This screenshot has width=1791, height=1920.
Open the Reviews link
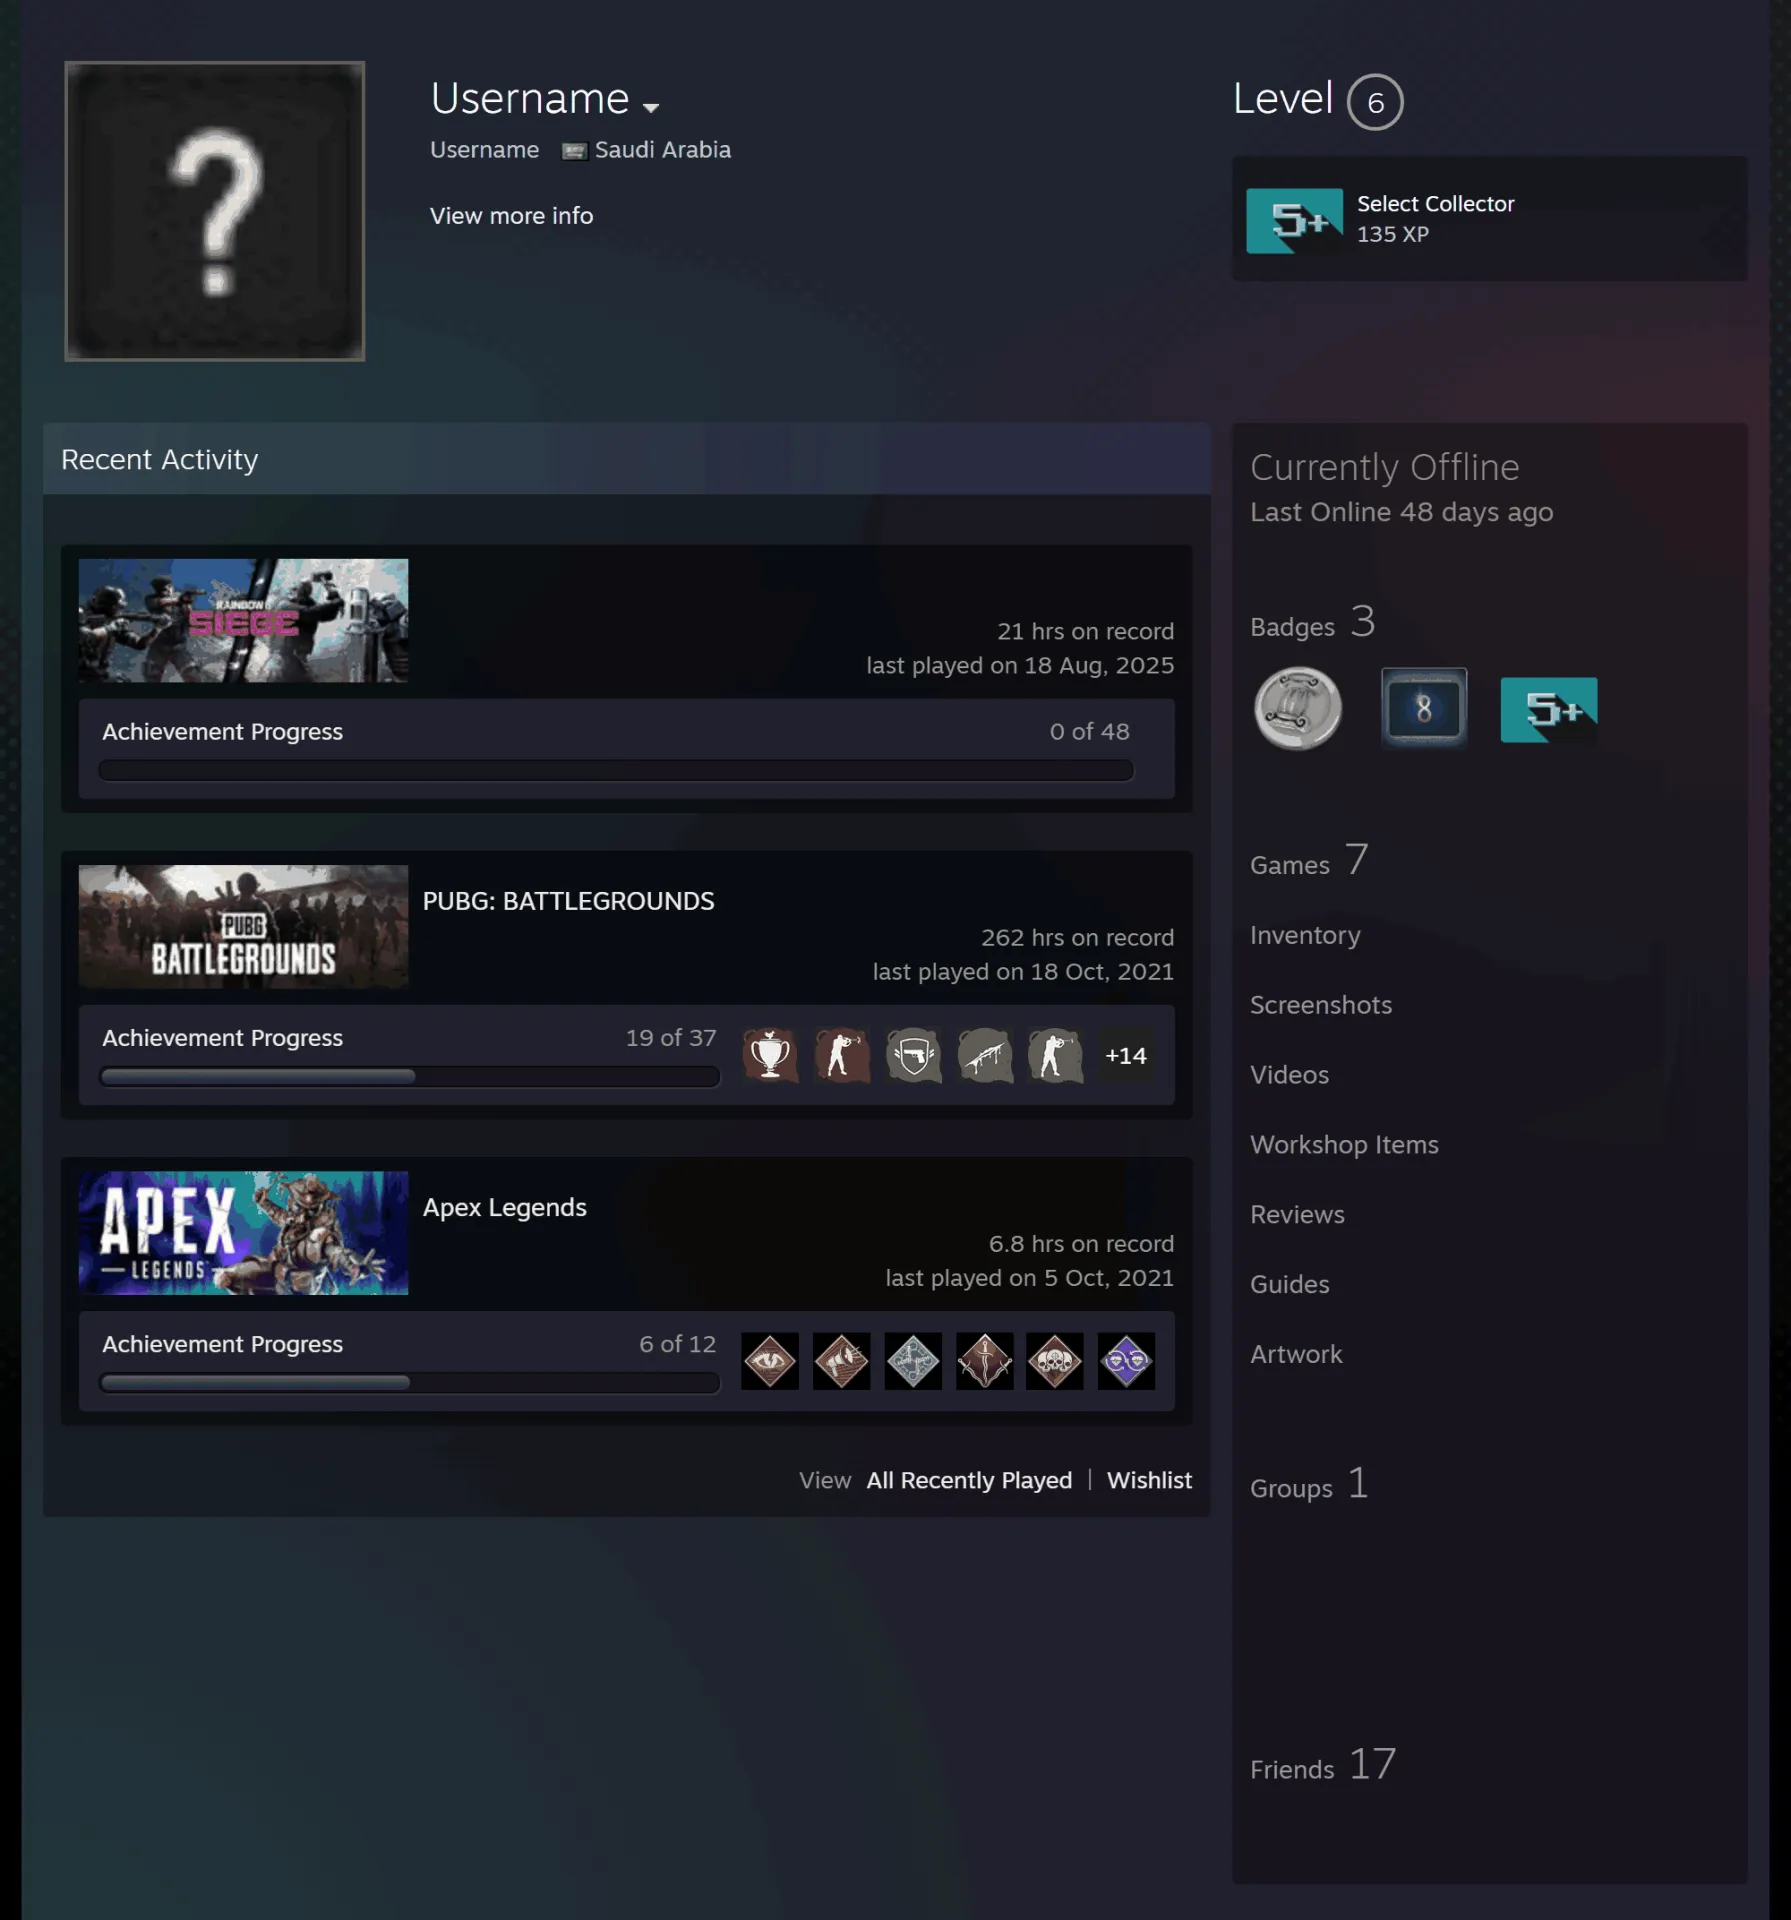pos(1297,1215)
